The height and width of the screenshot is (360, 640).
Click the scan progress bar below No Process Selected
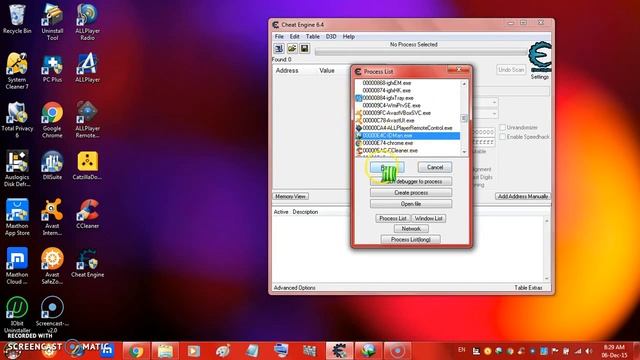(x=421, y=52)
